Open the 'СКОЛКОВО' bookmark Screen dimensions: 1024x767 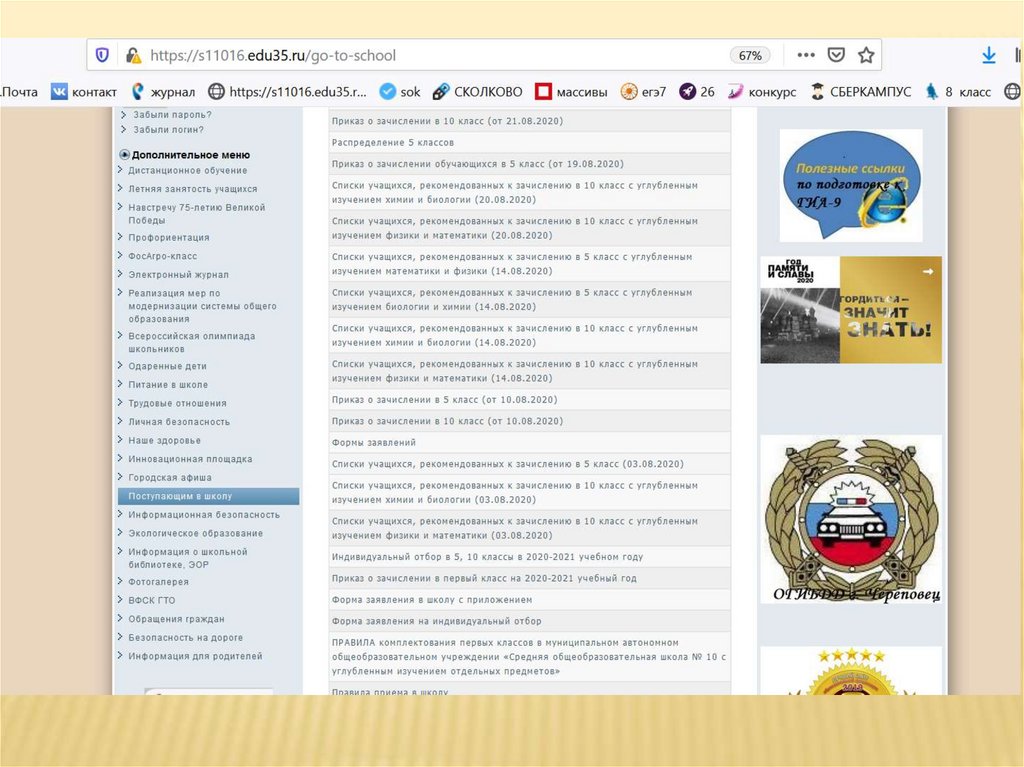pyautogui.click(x=477, y=92)
